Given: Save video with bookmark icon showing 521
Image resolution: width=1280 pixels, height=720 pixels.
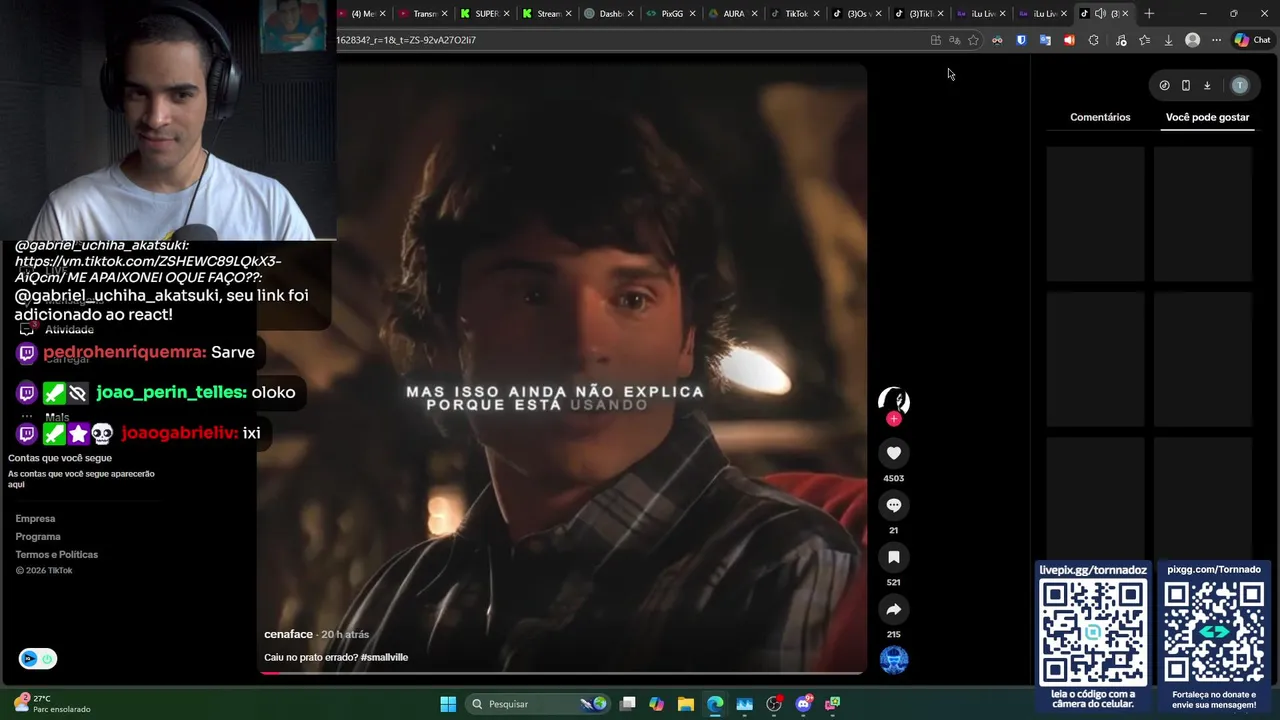Looking at the screenshot, I should coord(893,557).
